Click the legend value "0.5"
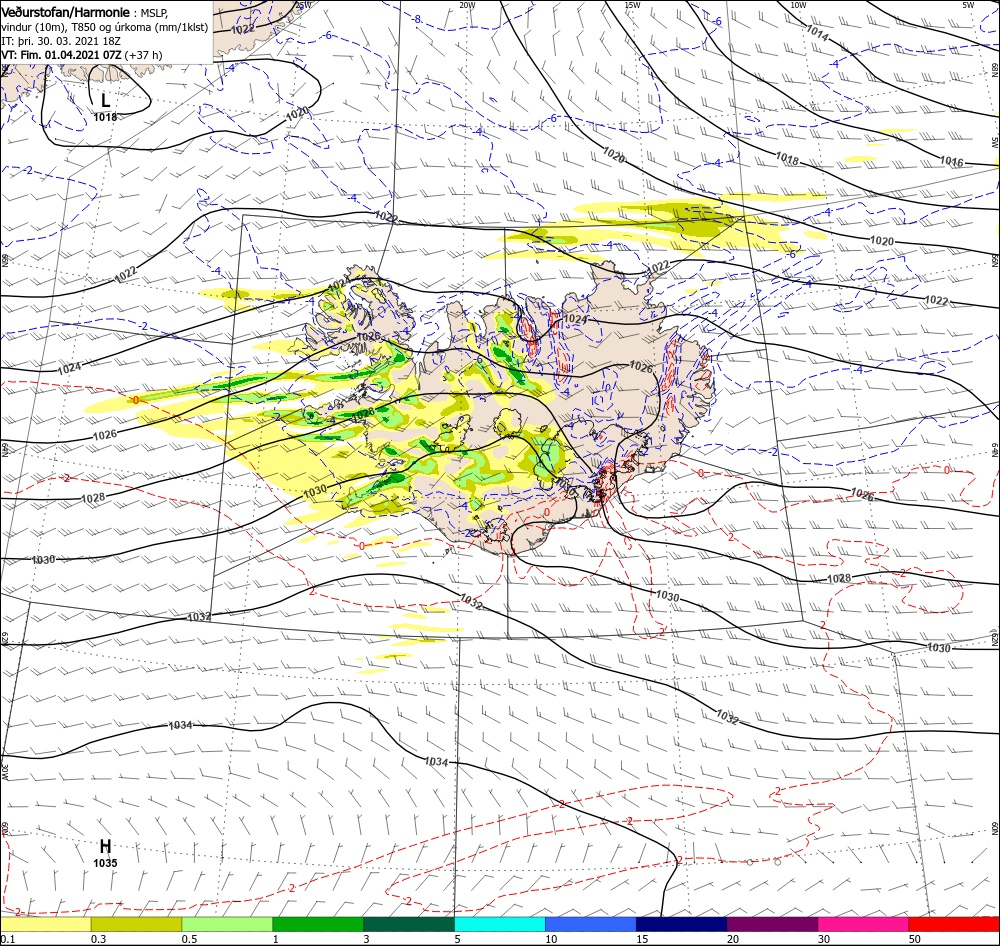This screenshot has height=946, width=1000. (189, 939)
